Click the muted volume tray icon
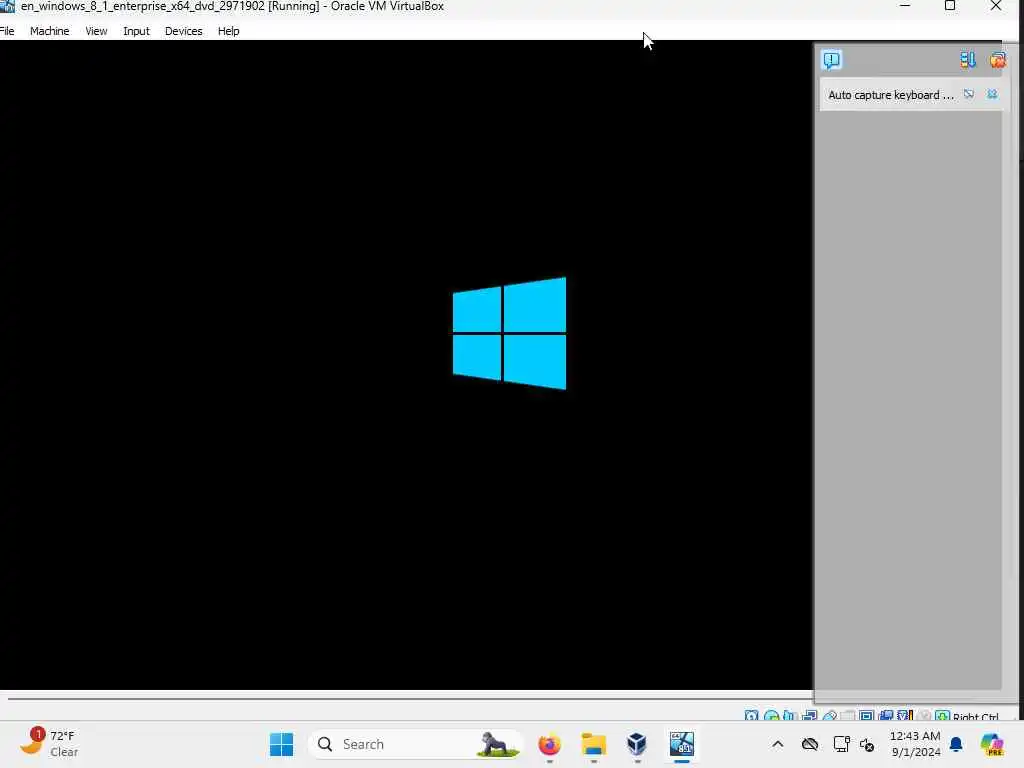This screenshot has width=1024, height=768. [867, 744]
